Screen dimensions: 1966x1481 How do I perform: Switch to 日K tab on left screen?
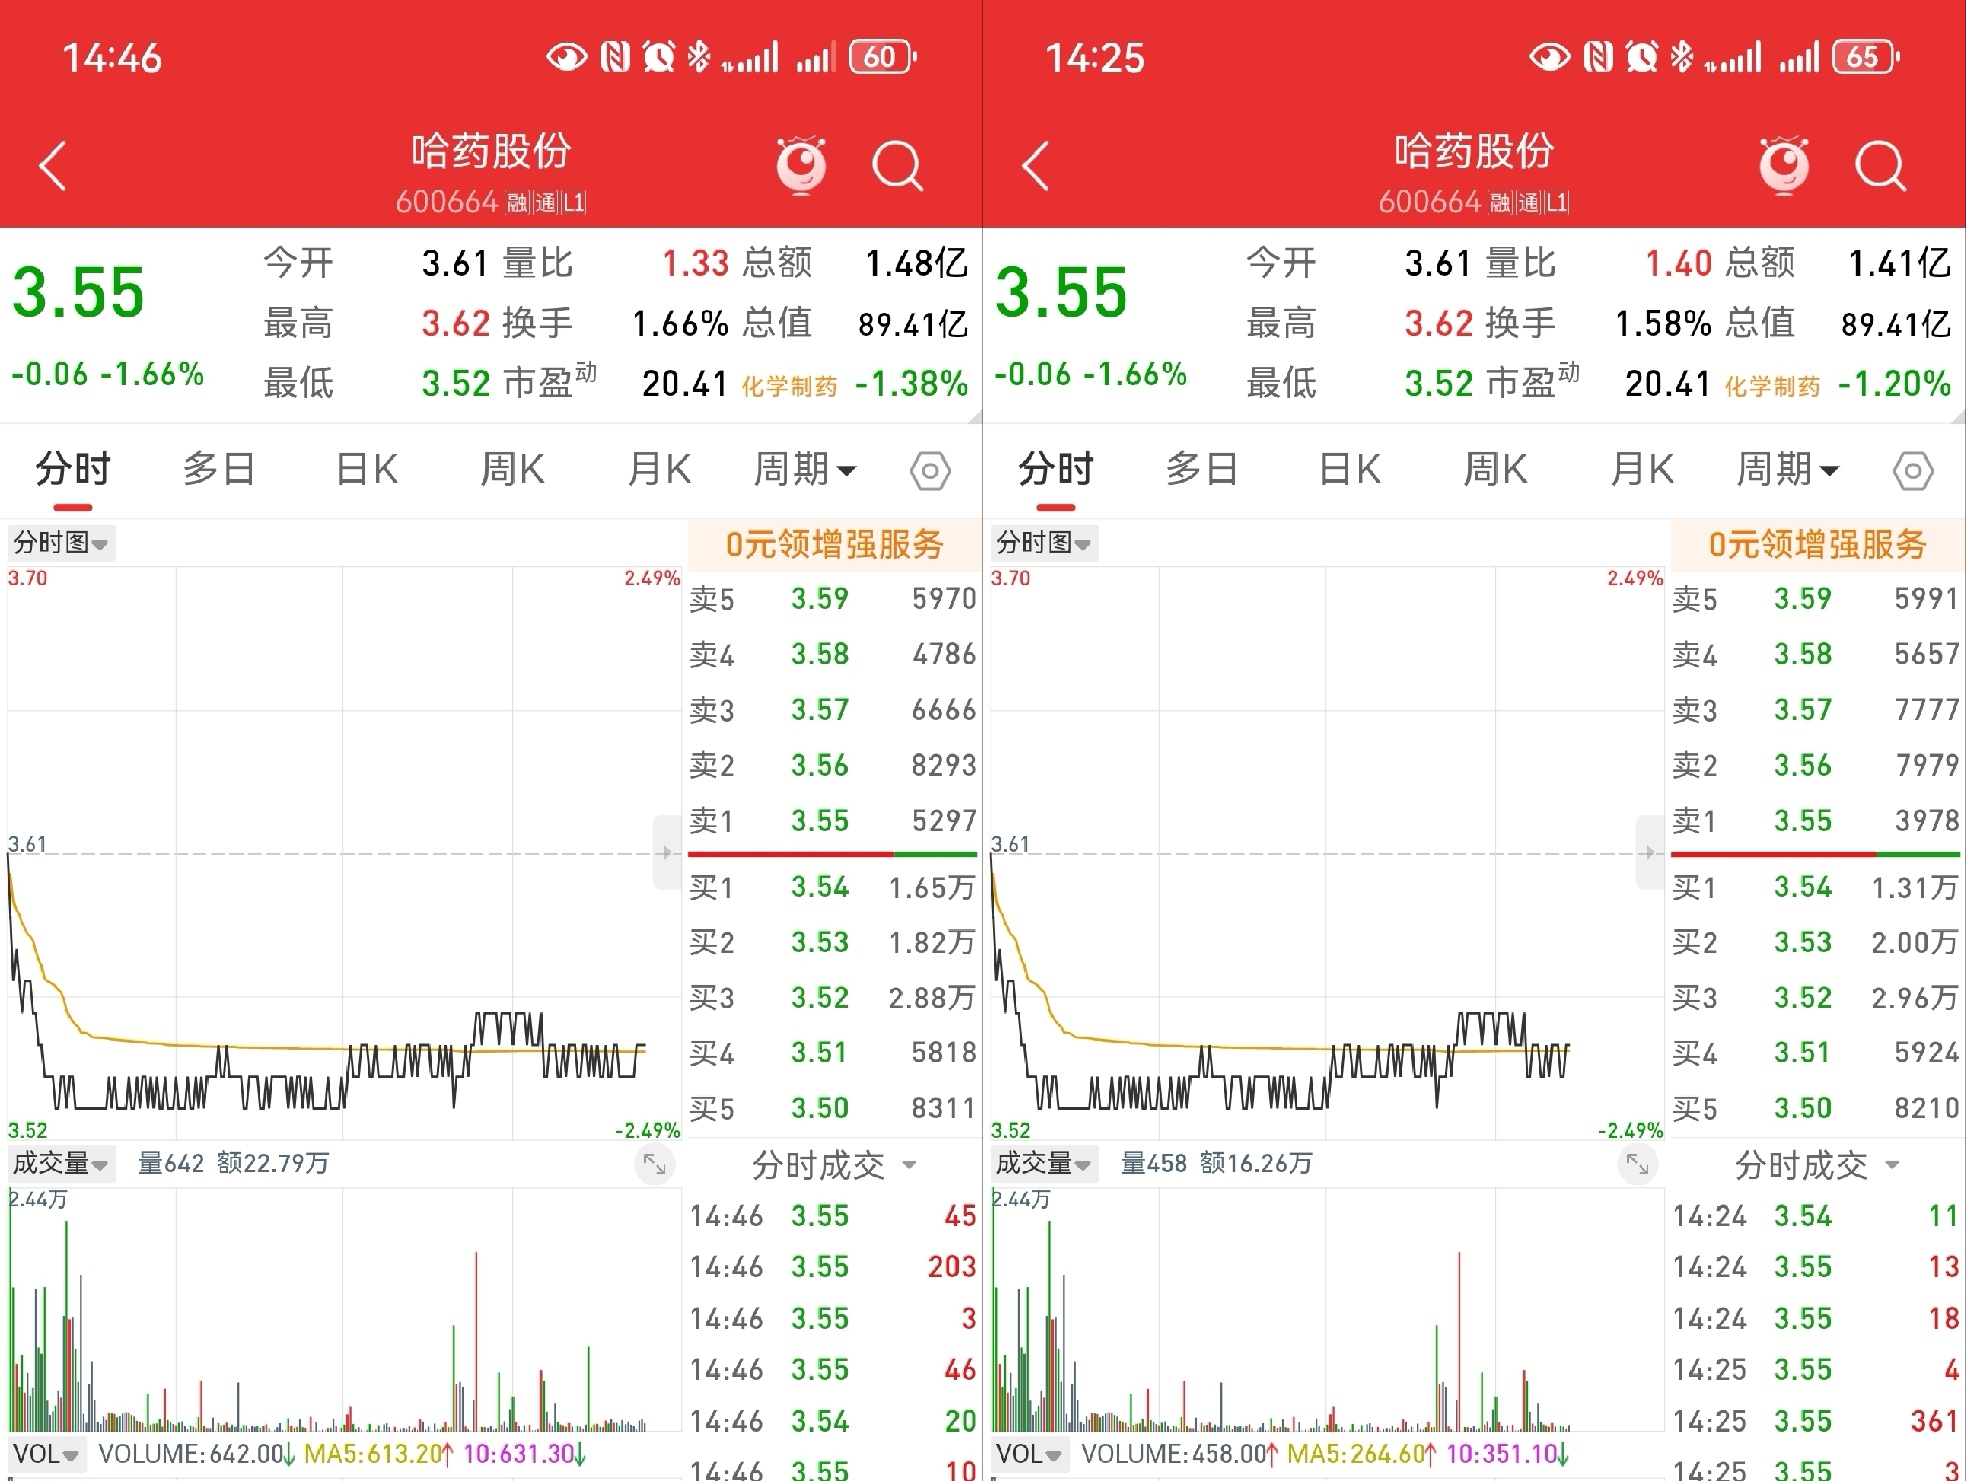pos(366,469)
